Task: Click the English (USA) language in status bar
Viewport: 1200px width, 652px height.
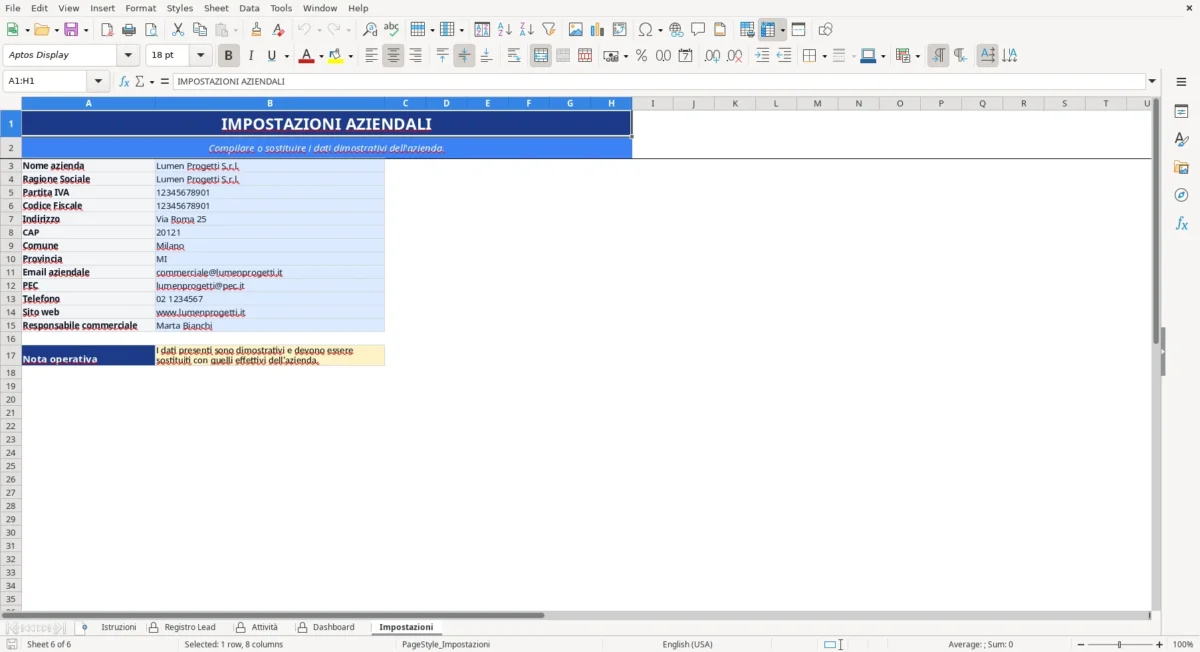Action: [x=688, y=645]
